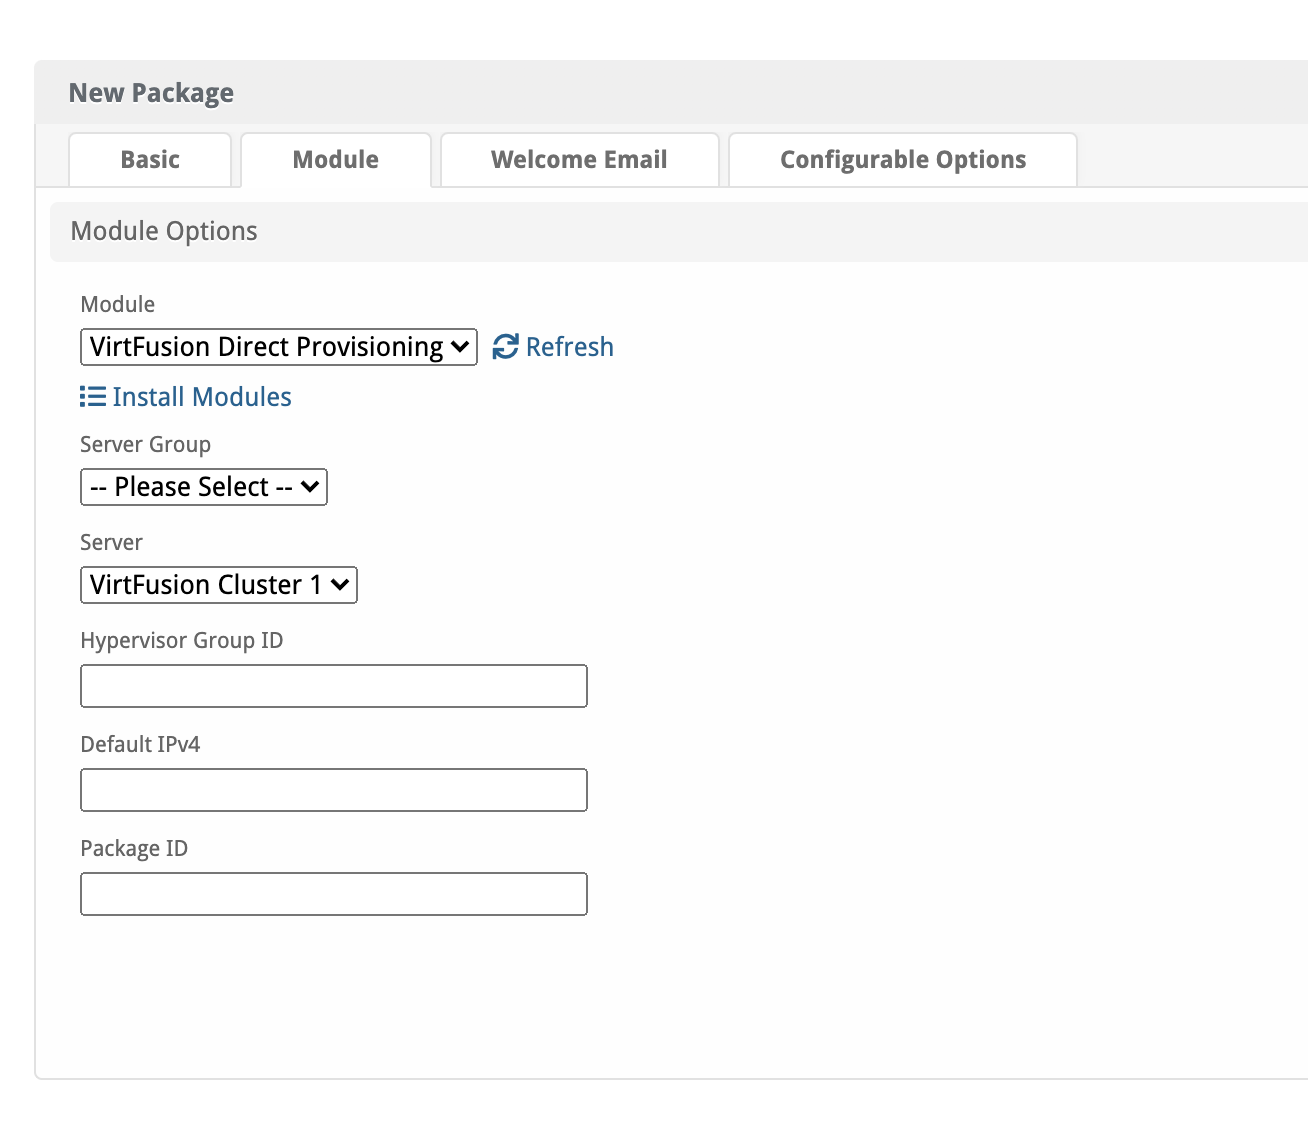Viewport: 1308px width, 1144px height.
Task: Switch to the Basic tab
Action: pyautogui.click(x=150, y=160)
